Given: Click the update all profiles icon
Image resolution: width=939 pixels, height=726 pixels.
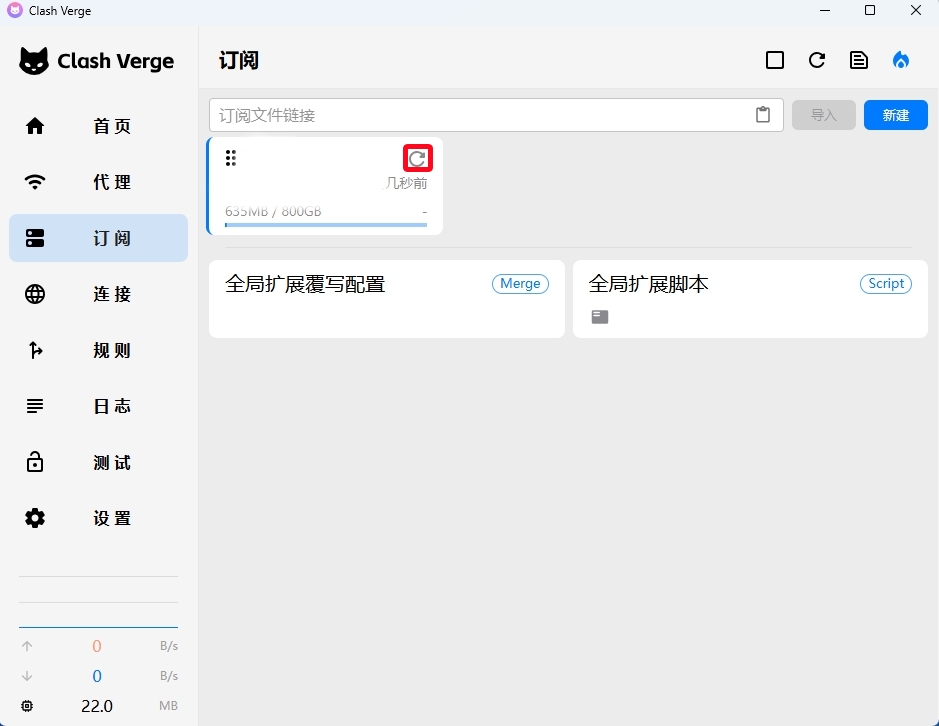Looking at the screenshot, I should click(x=817, y=60).
